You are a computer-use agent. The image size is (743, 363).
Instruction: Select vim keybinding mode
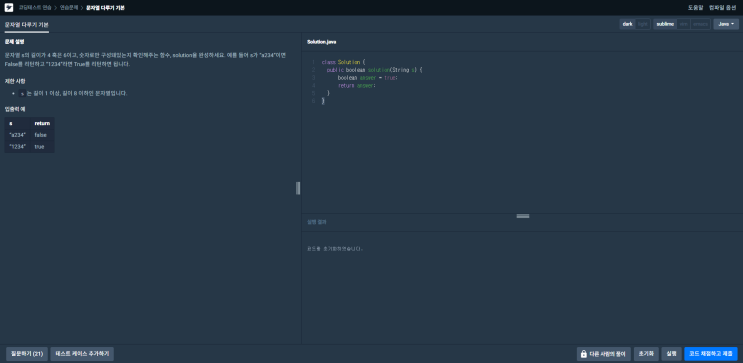click(683, 24)
